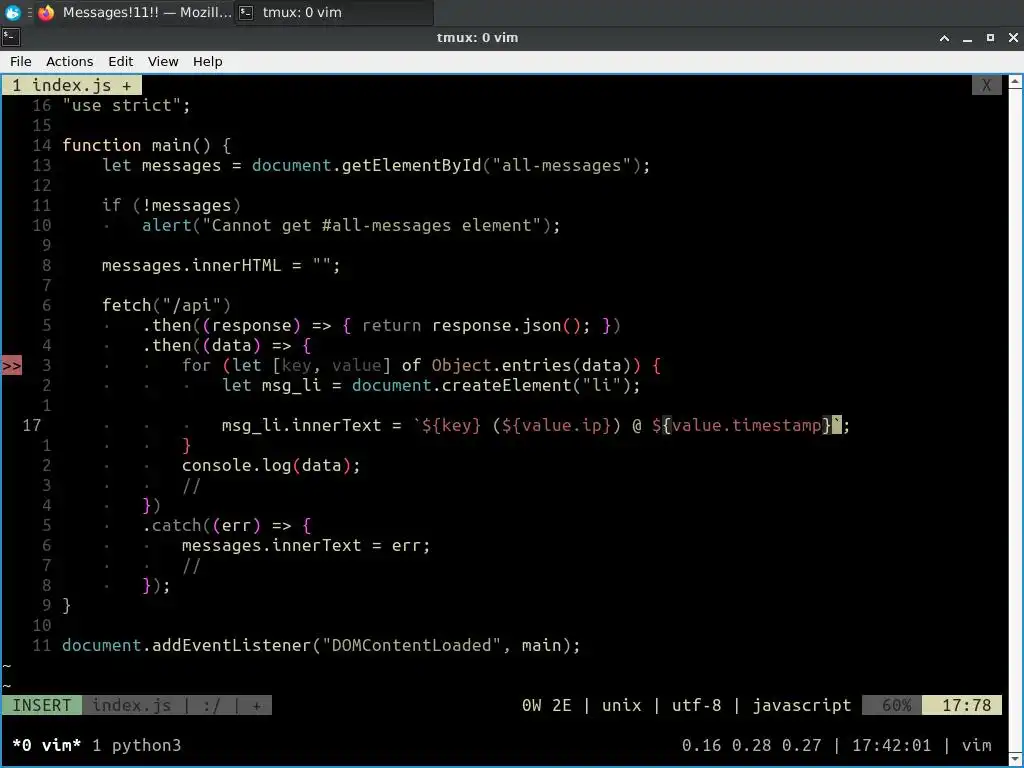This screenshot has width=1024, height=768.
Task: Select tmux window 1 python3
Action: (136, 745)
